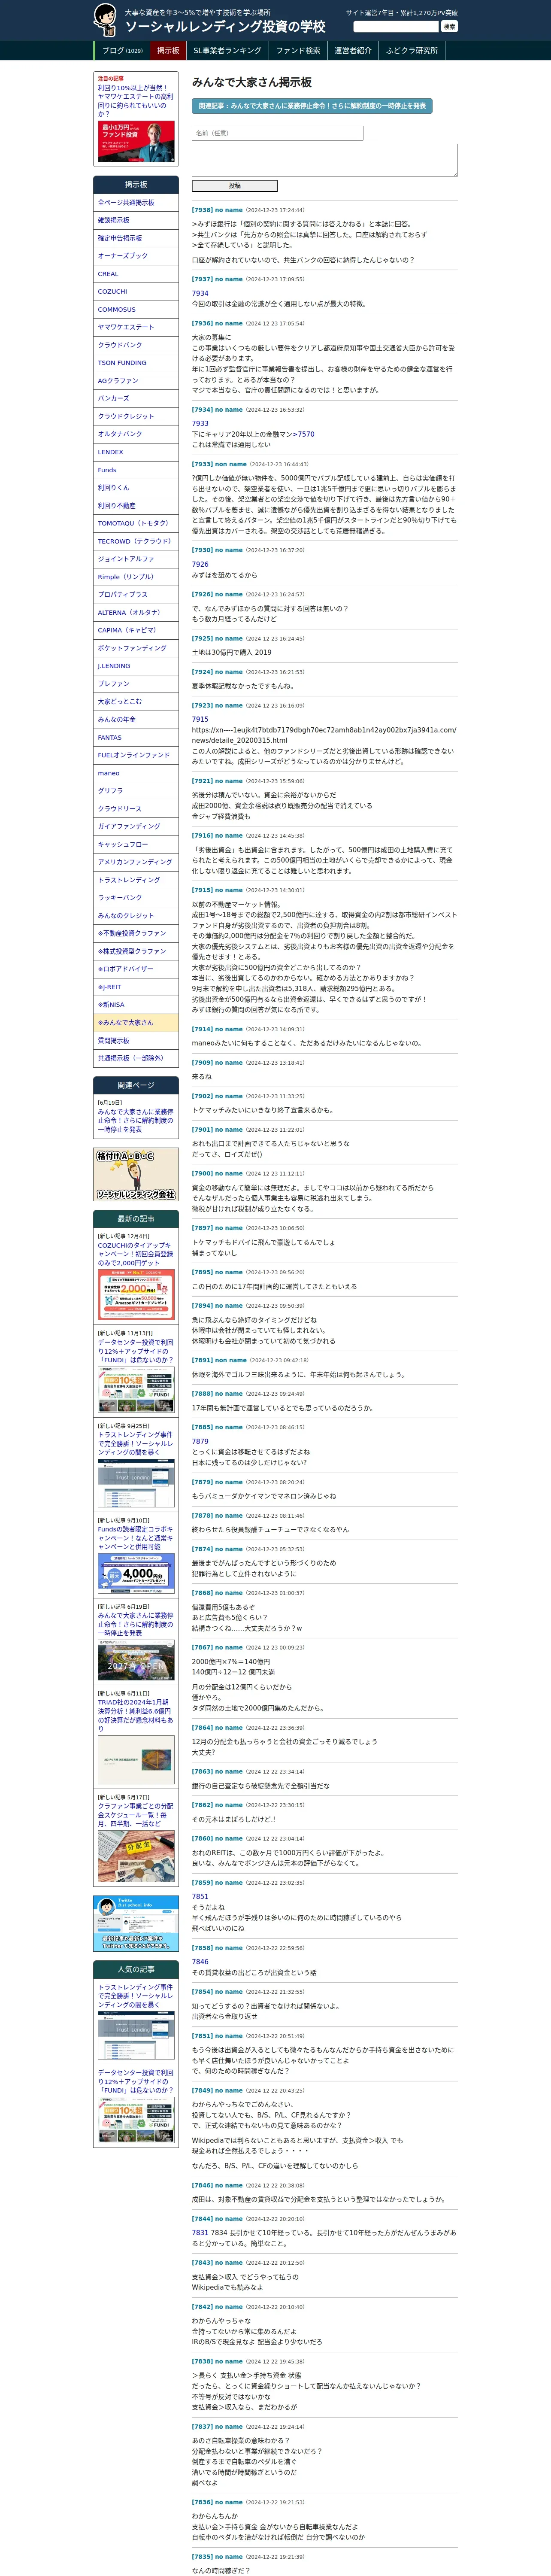Open the 質問掲示板 board
This screenshot has width=551, height=2576.
pos(136,1041)
